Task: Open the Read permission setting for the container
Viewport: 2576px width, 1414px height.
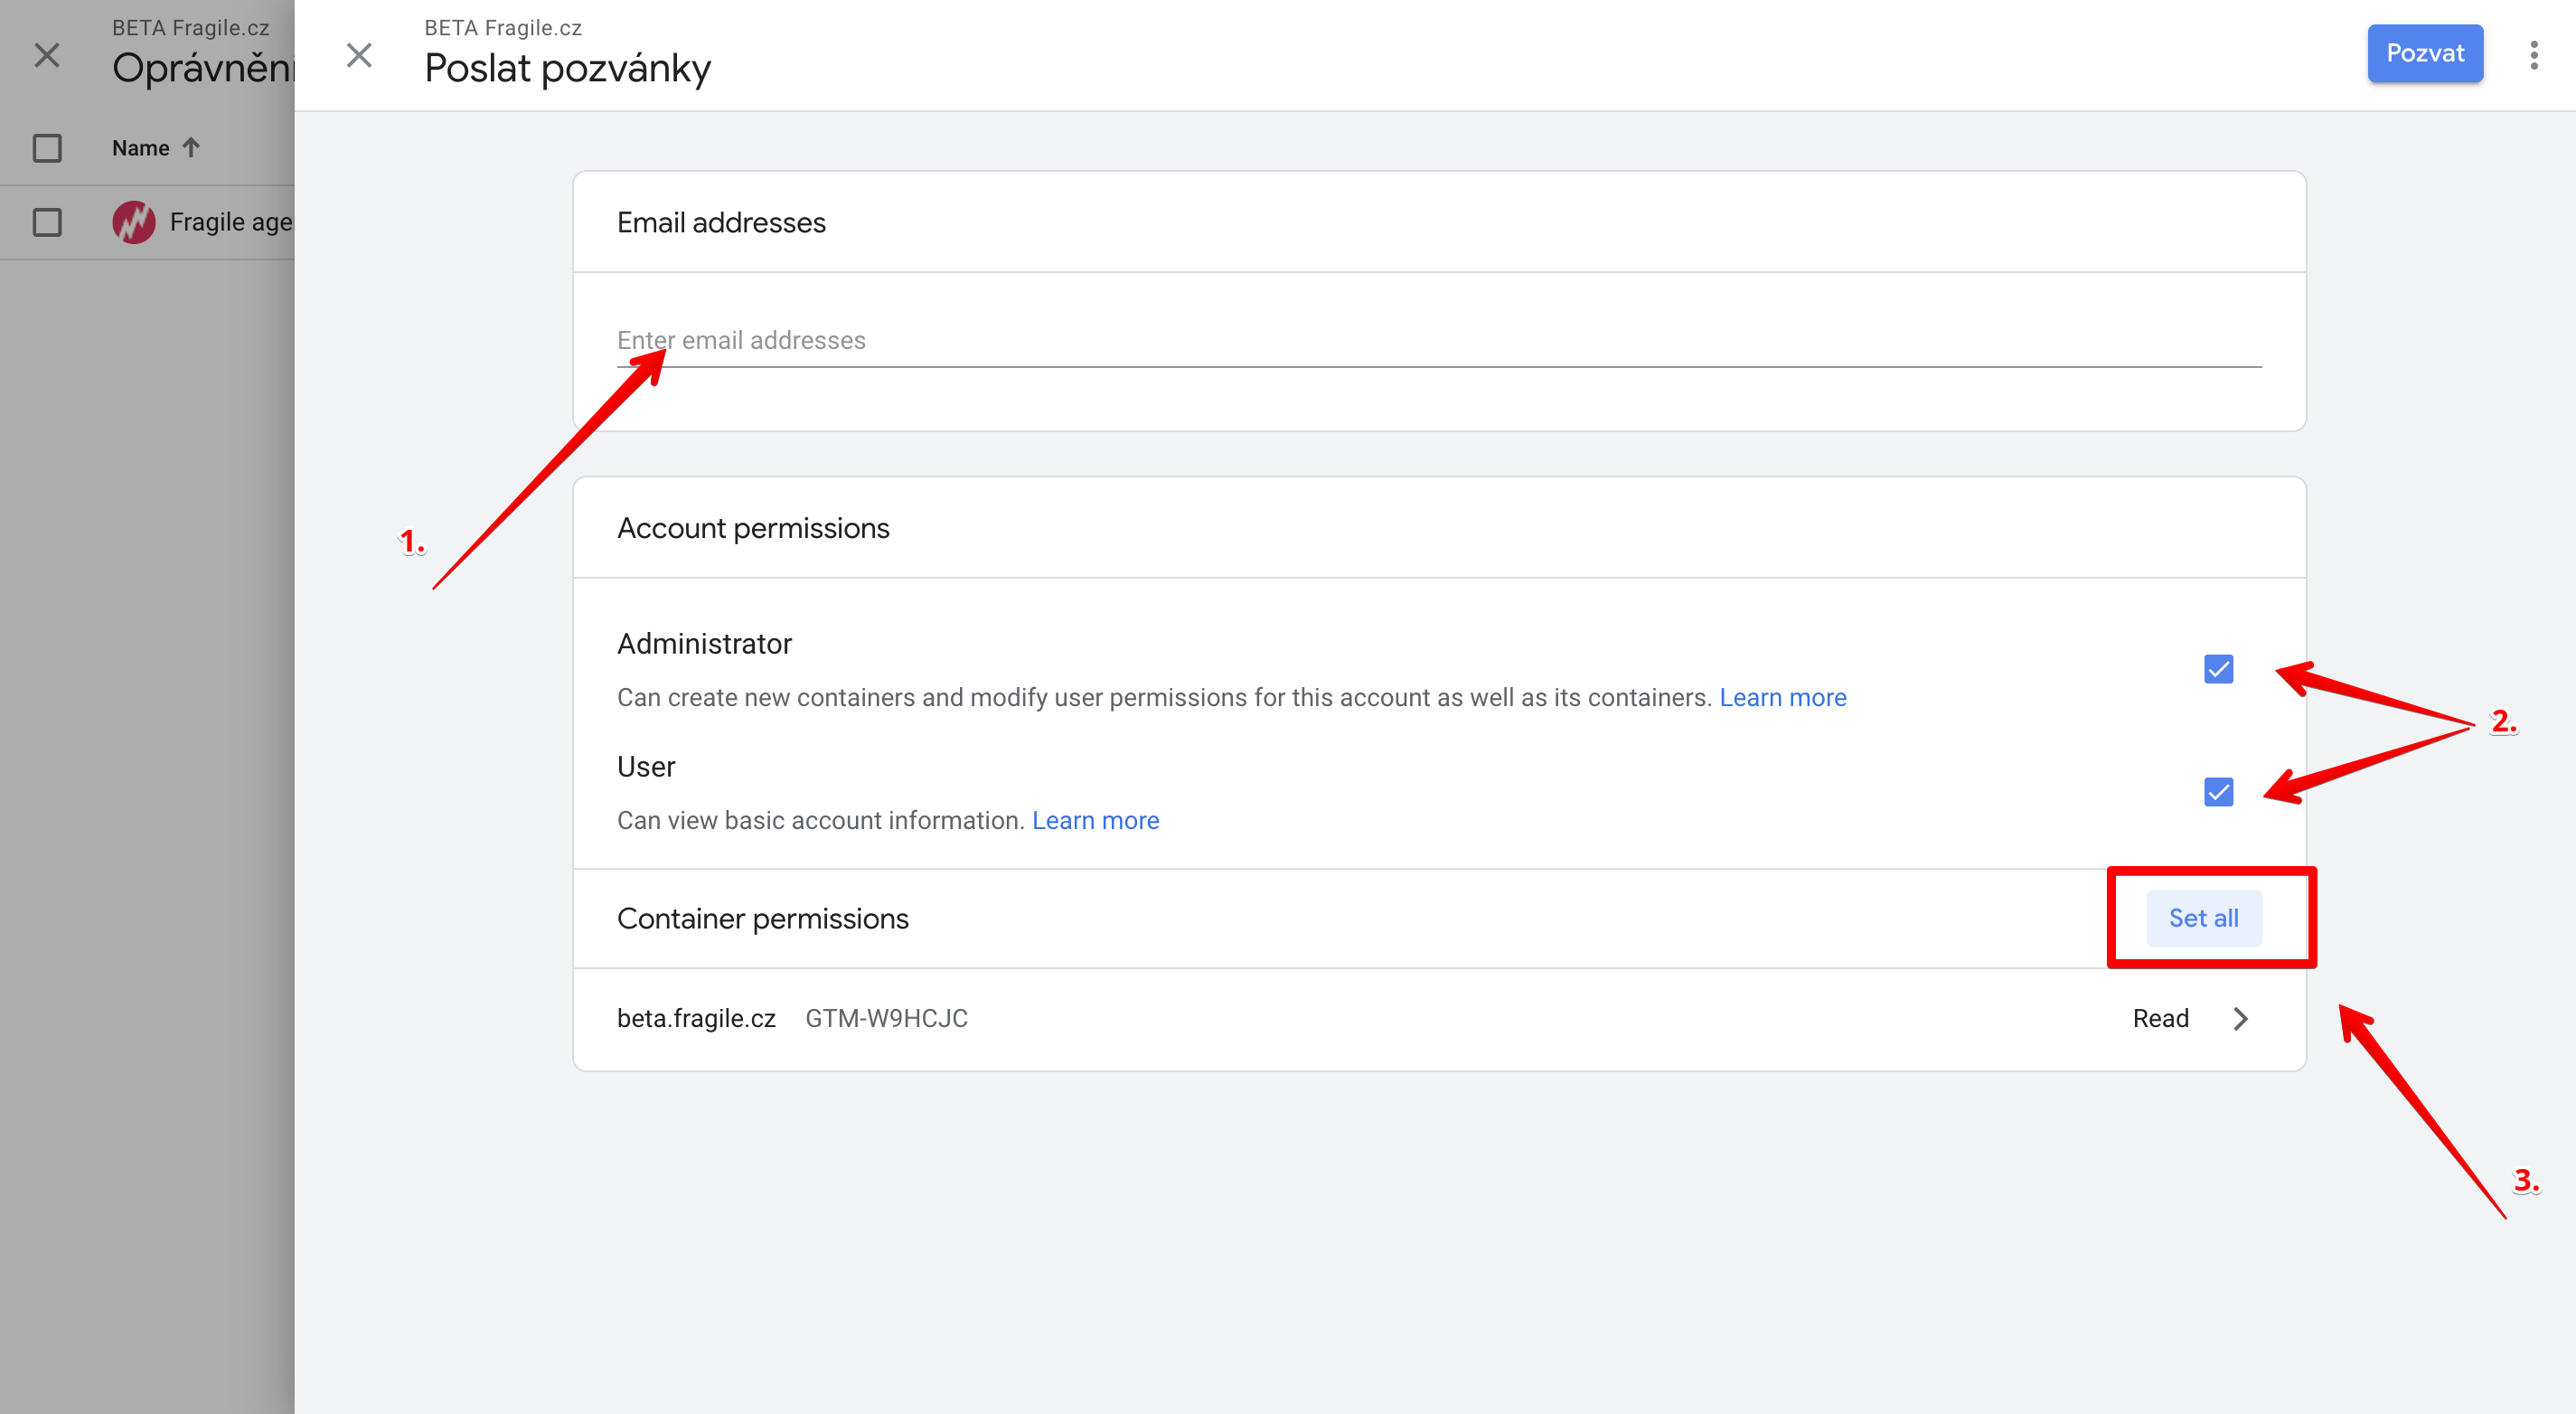Action: tap(2160, 1018)
